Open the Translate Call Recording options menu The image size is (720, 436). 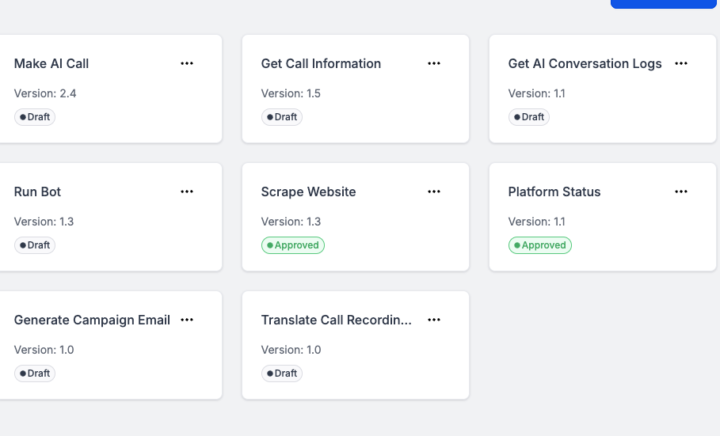click(x=434, y=320)
